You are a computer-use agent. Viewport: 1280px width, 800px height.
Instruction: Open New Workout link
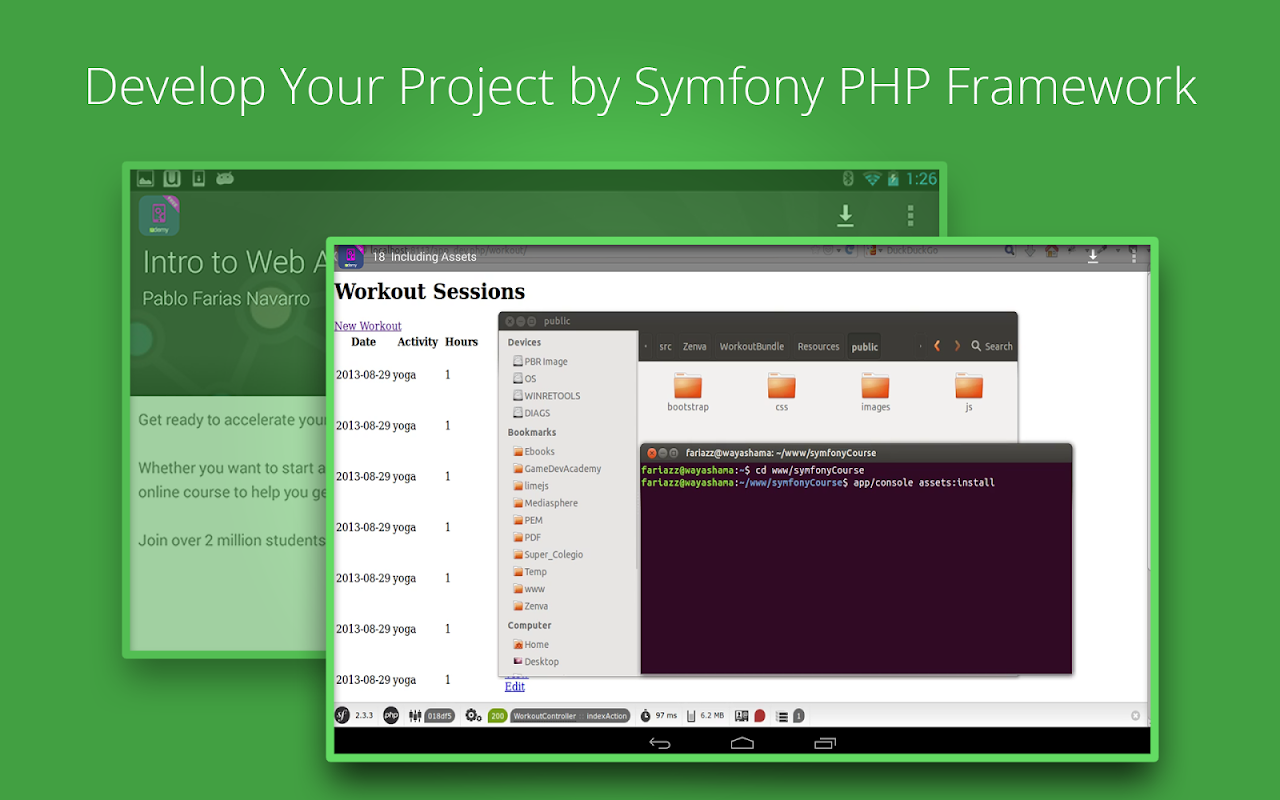click(x=368, y=326)
